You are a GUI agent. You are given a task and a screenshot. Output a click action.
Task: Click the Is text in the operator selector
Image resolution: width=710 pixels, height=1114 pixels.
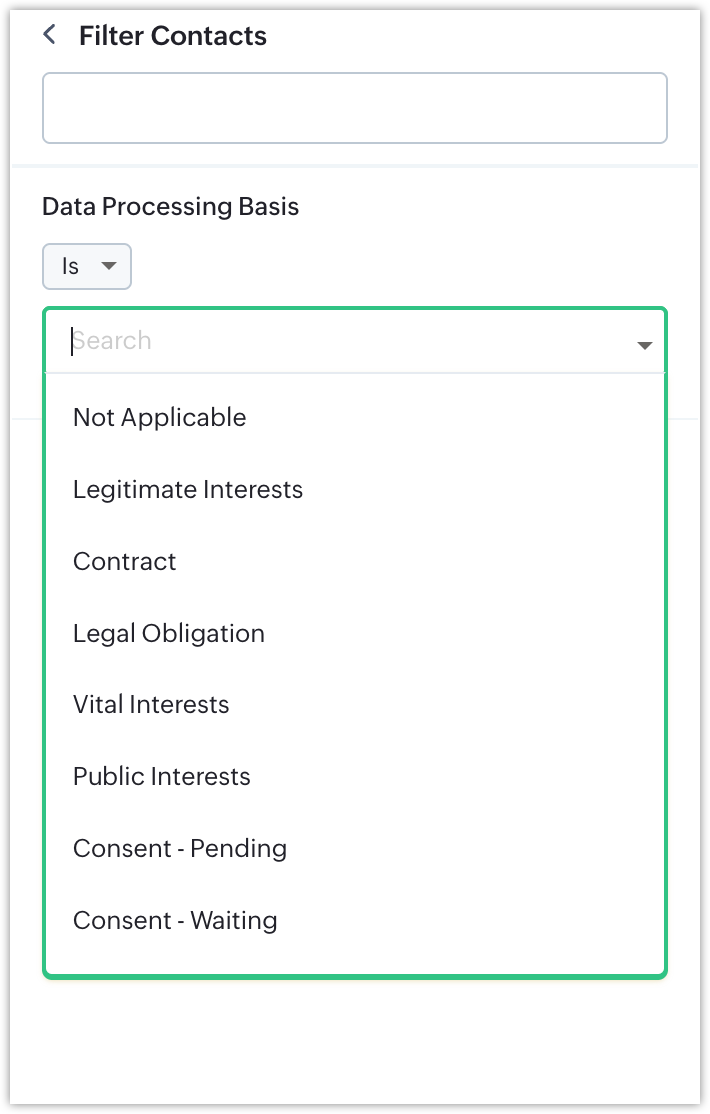click(x=70, y=267)
